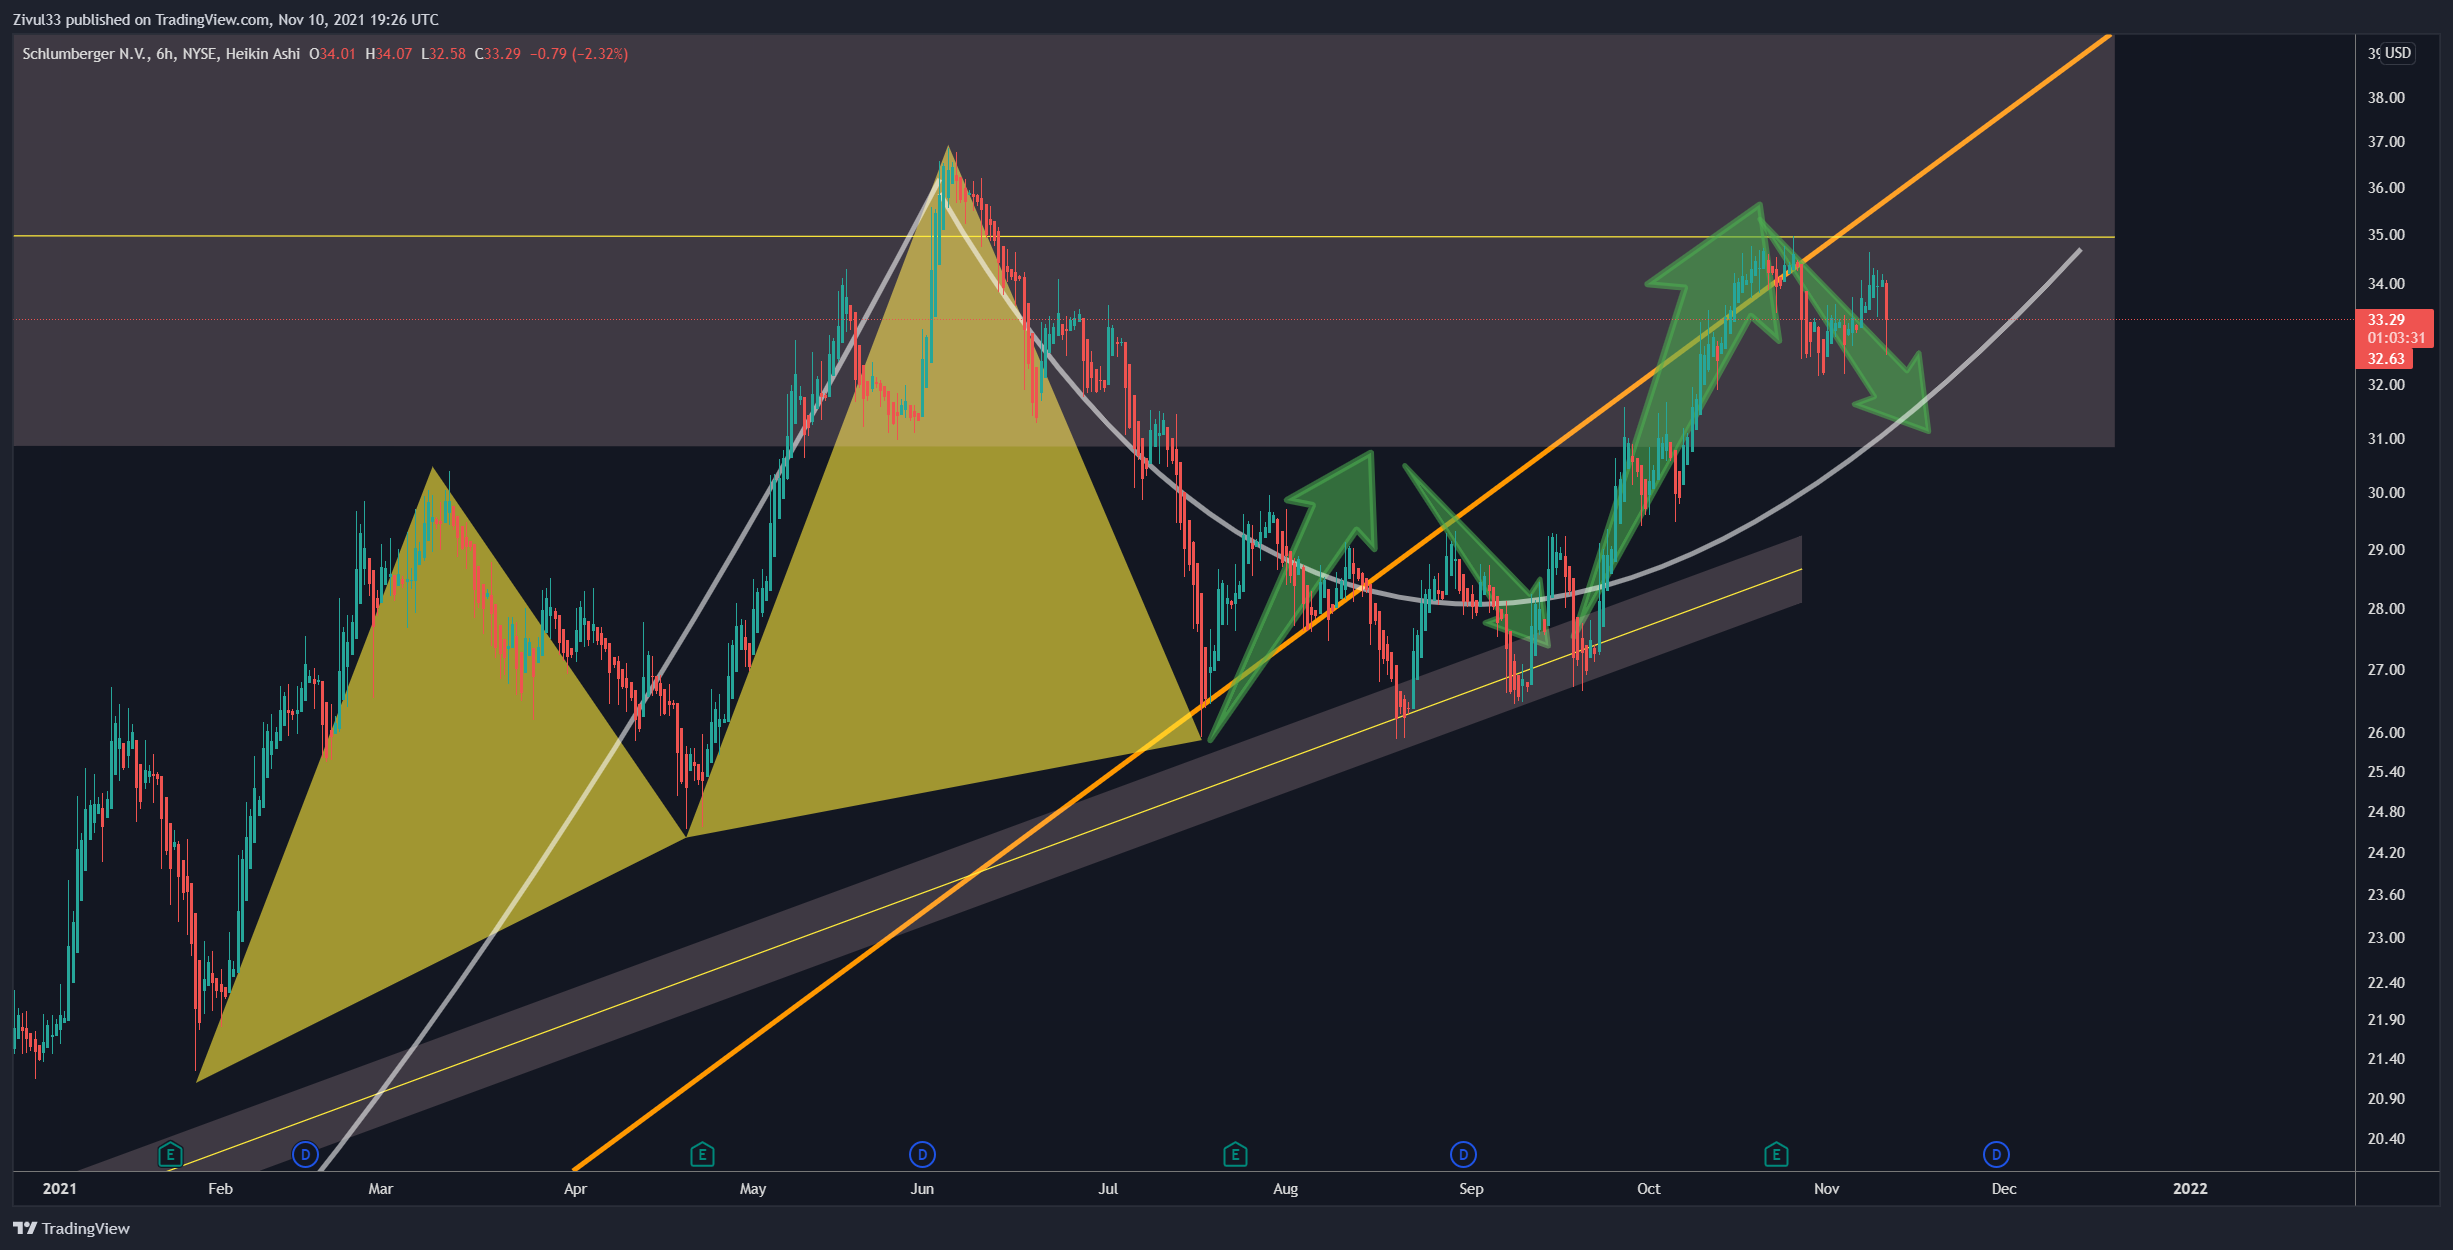Viewport: 2453px width, 1250px height.
Task: Click the 26.00 price axis label
Action: click(2386, 733)
